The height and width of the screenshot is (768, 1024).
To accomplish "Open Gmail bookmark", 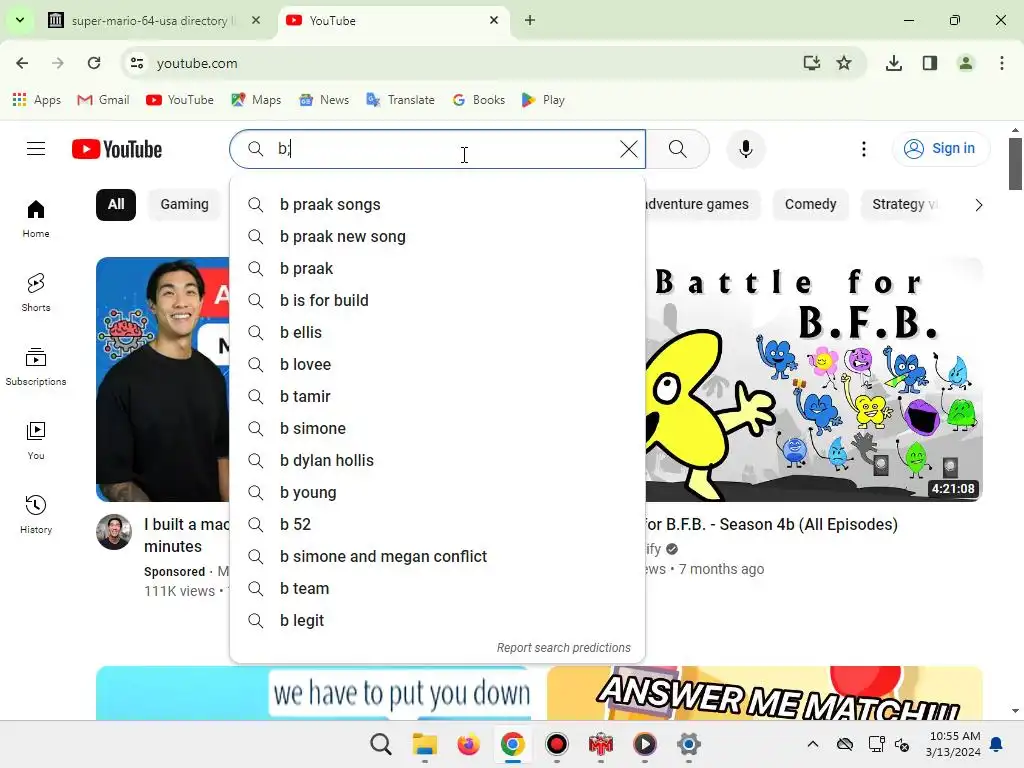I will click(103, 100).
